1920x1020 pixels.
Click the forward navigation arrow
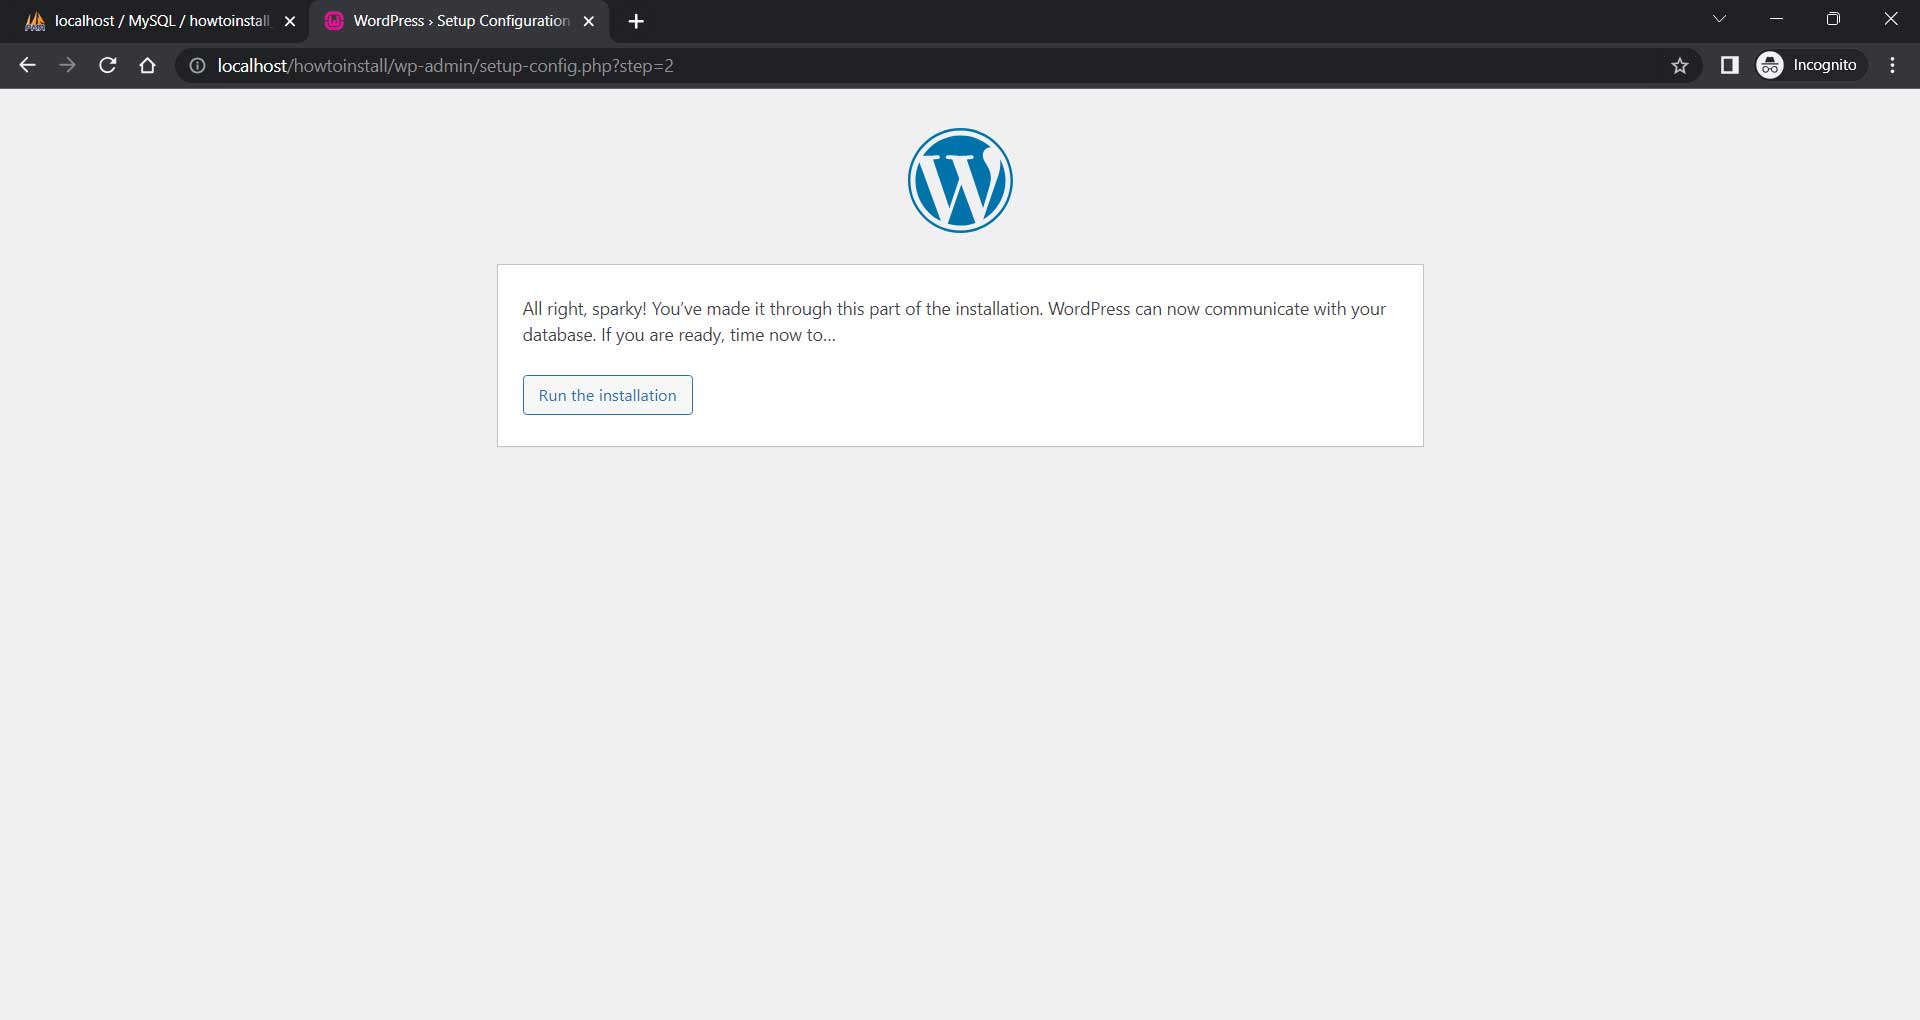tap(67, 65)
